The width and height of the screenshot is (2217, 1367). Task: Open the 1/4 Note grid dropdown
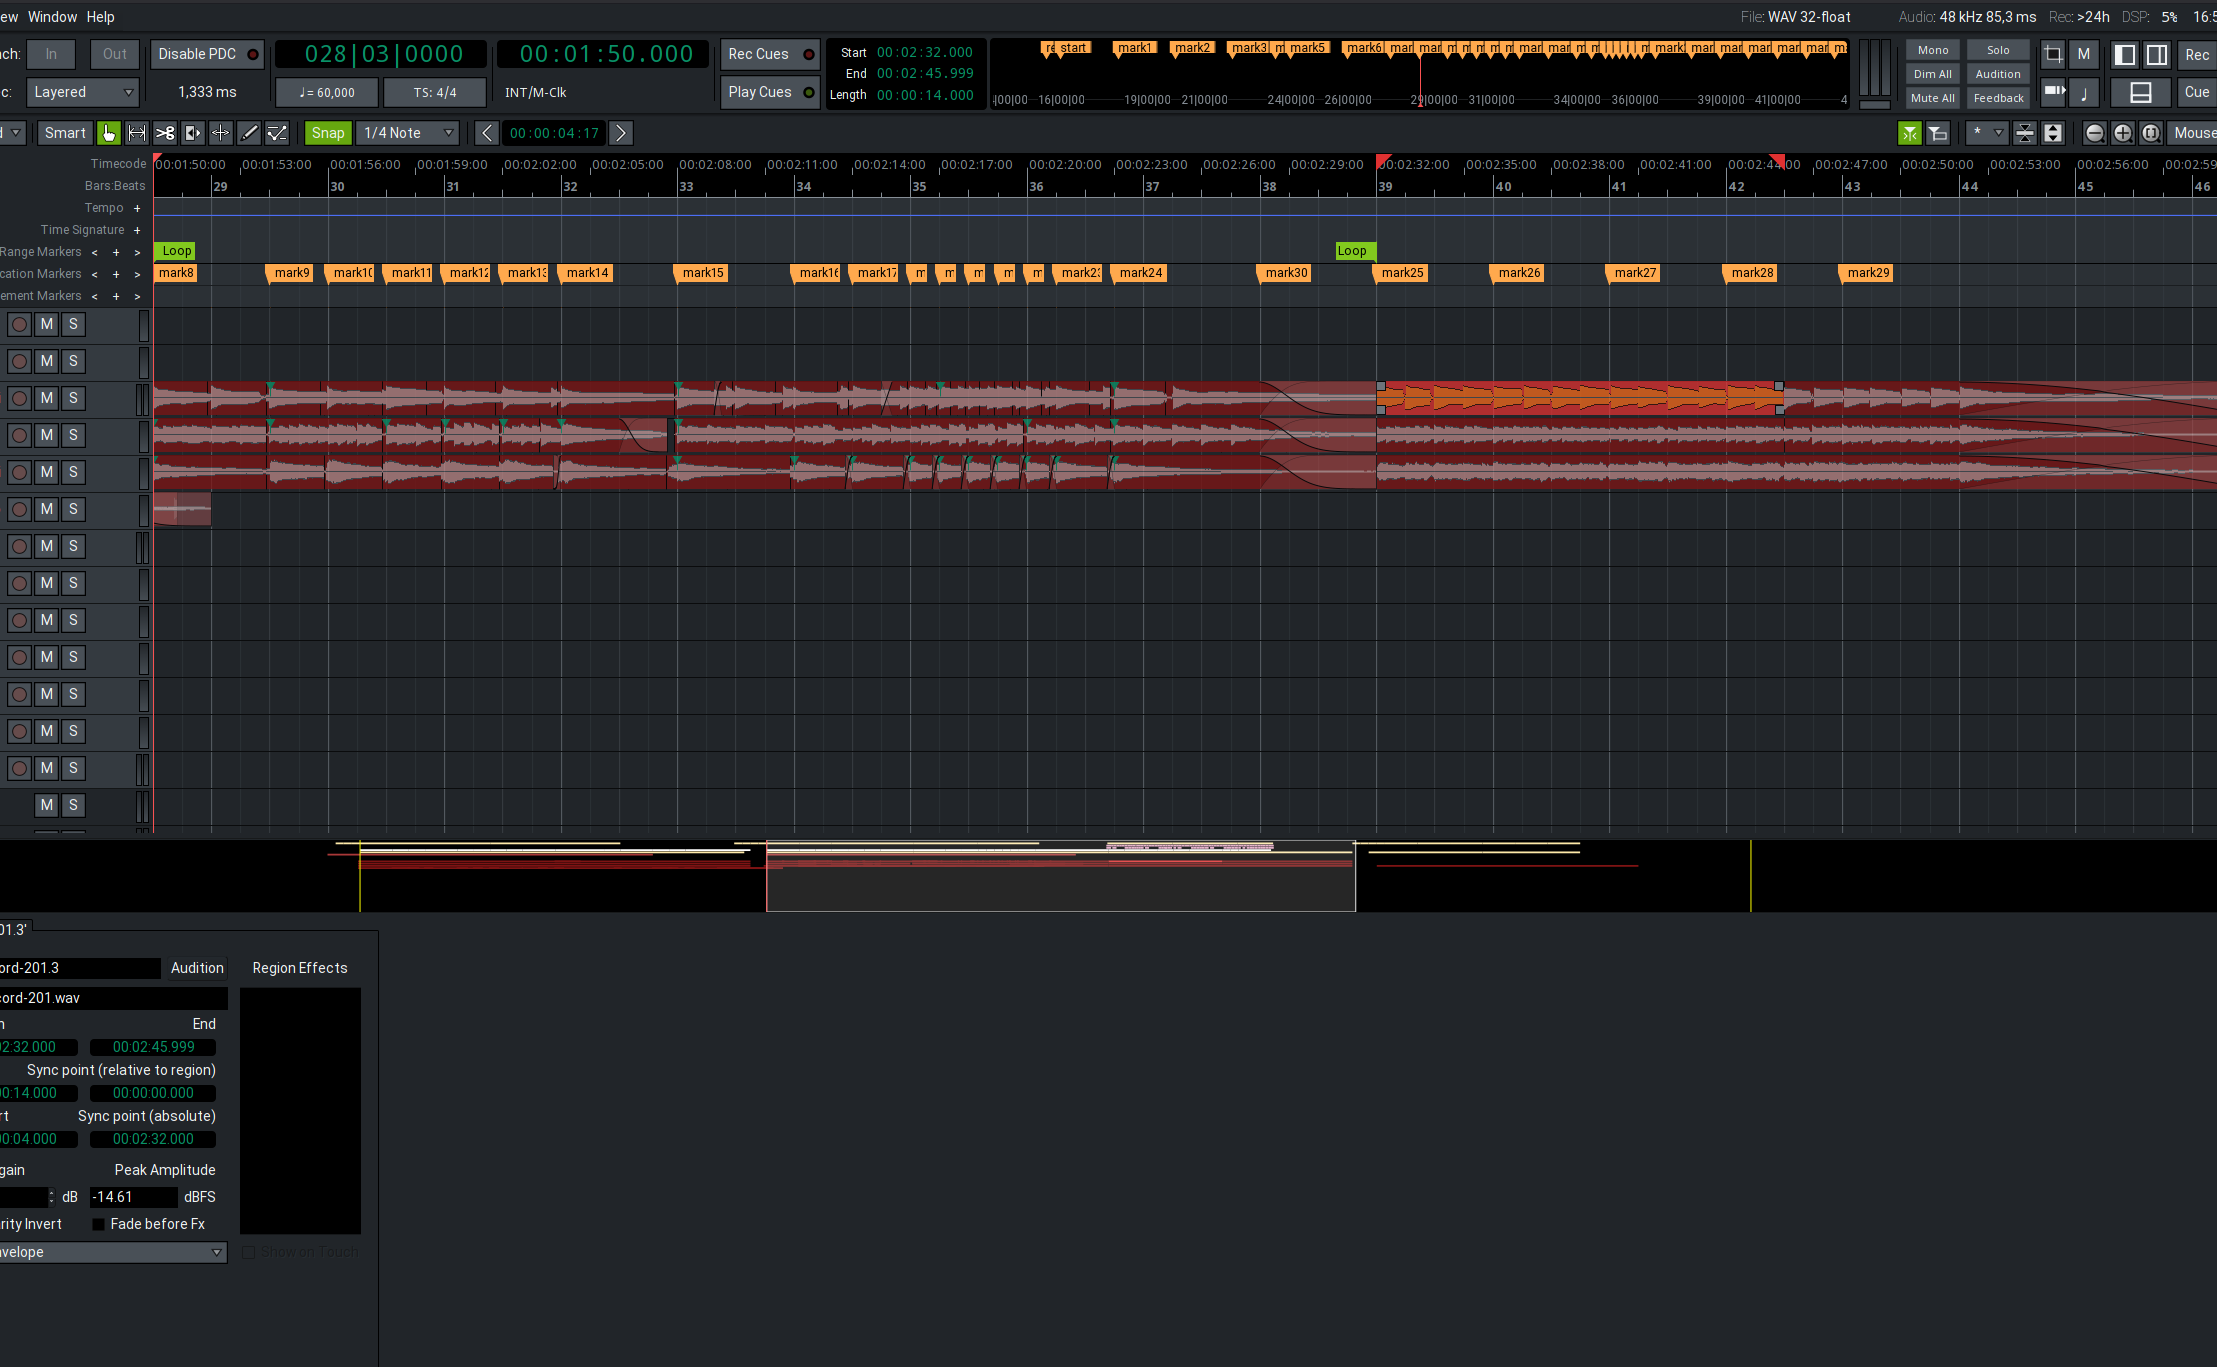point(408,133)
